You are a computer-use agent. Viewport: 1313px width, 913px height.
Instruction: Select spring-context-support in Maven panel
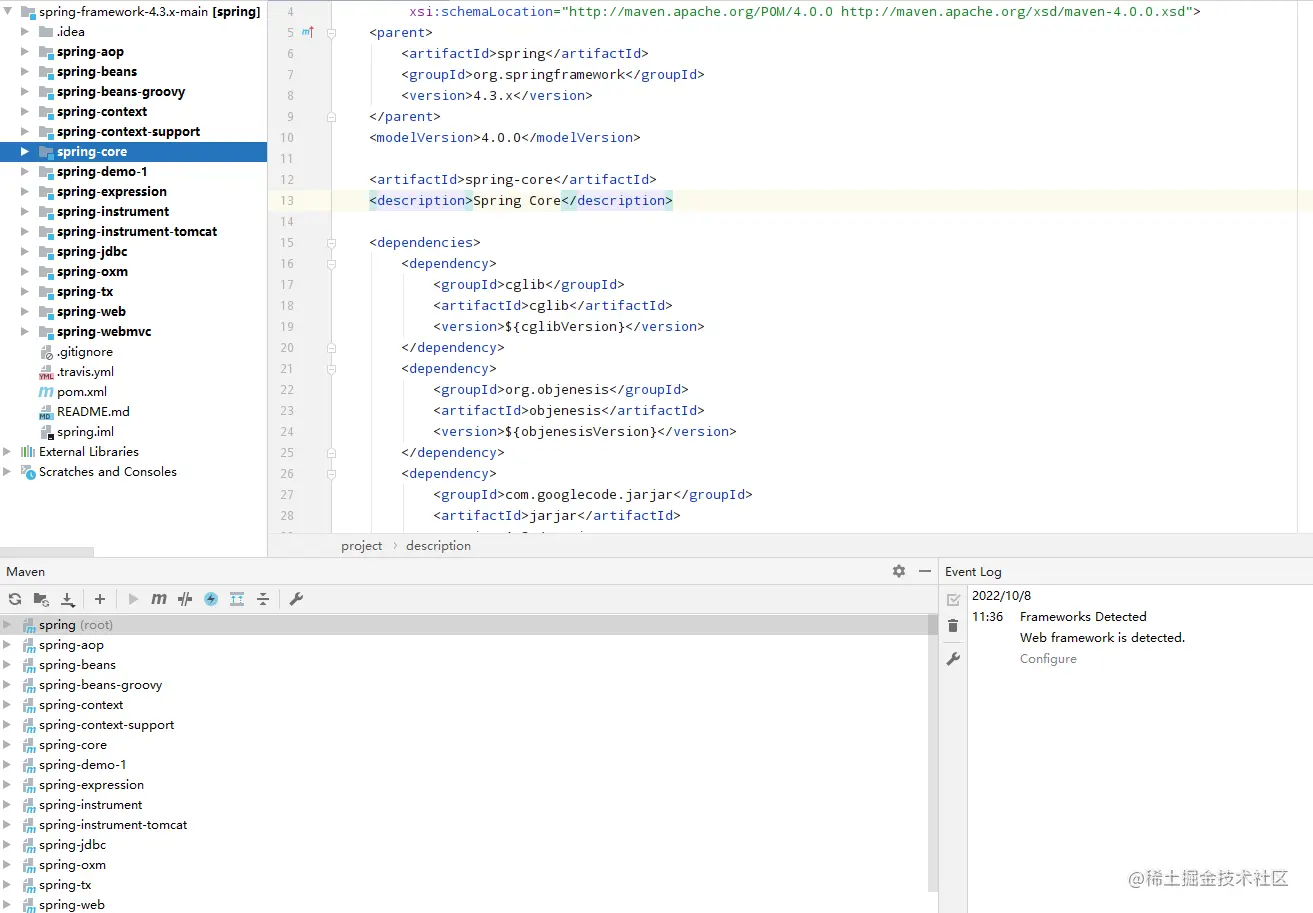[106, 725]
